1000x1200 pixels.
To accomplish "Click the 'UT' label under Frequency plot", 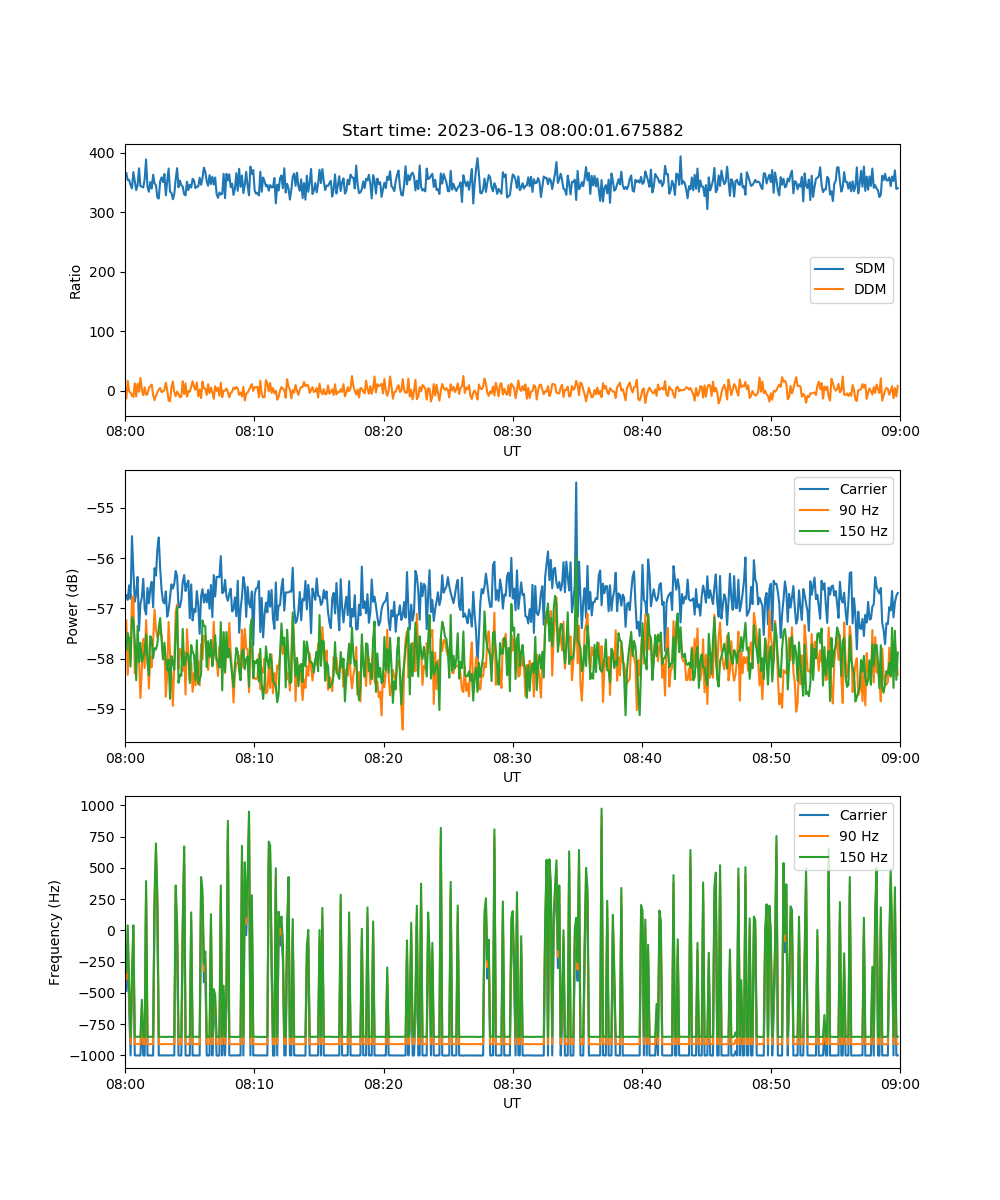I will 512,1103.
